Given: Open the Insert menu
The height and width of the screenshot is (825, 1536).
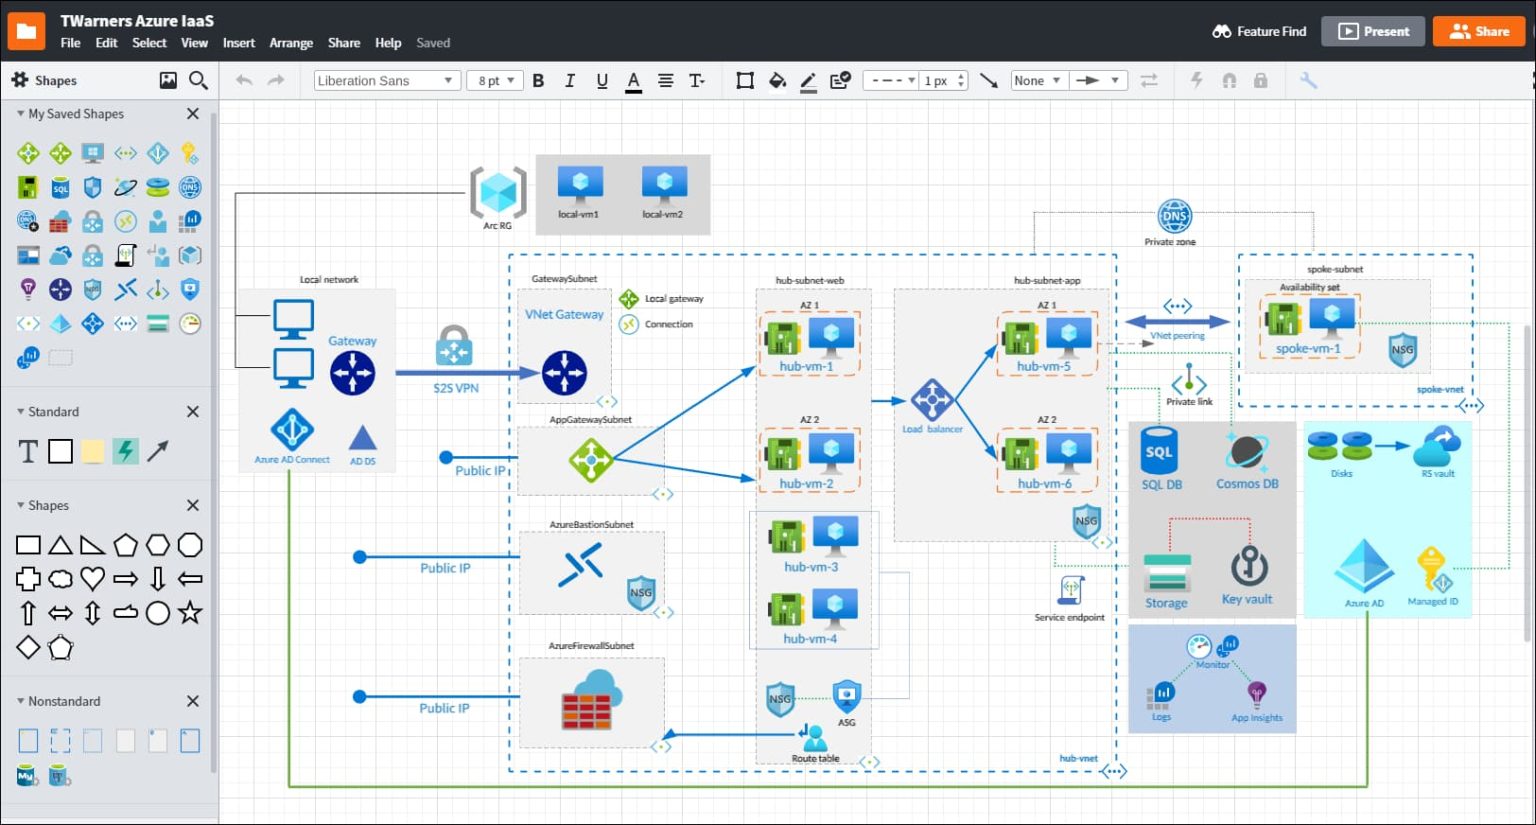Looking at the screenshot, I should coord(238,43).
